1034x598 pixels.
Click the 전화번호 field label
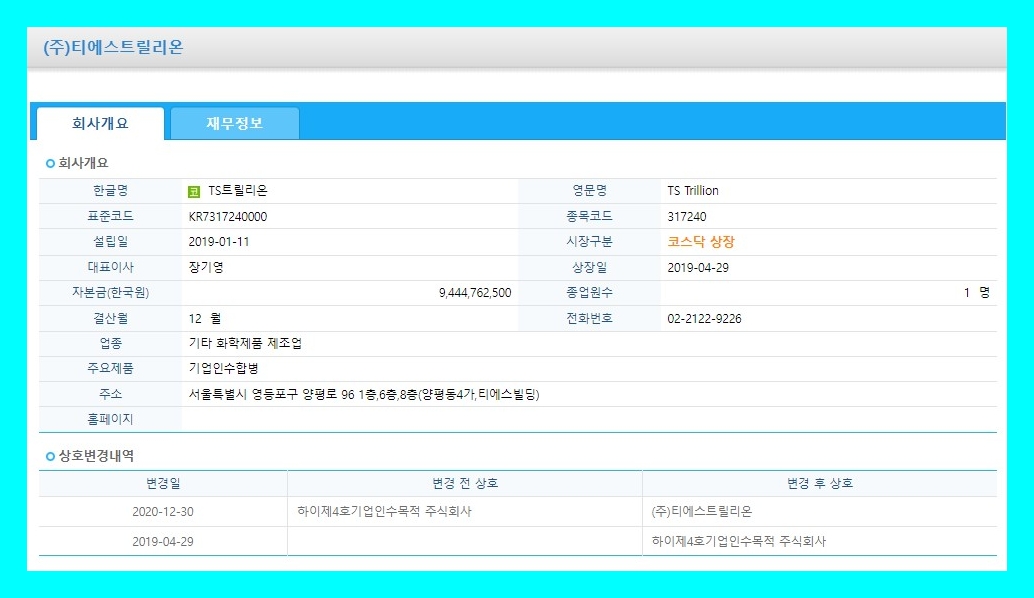[590, 318]
